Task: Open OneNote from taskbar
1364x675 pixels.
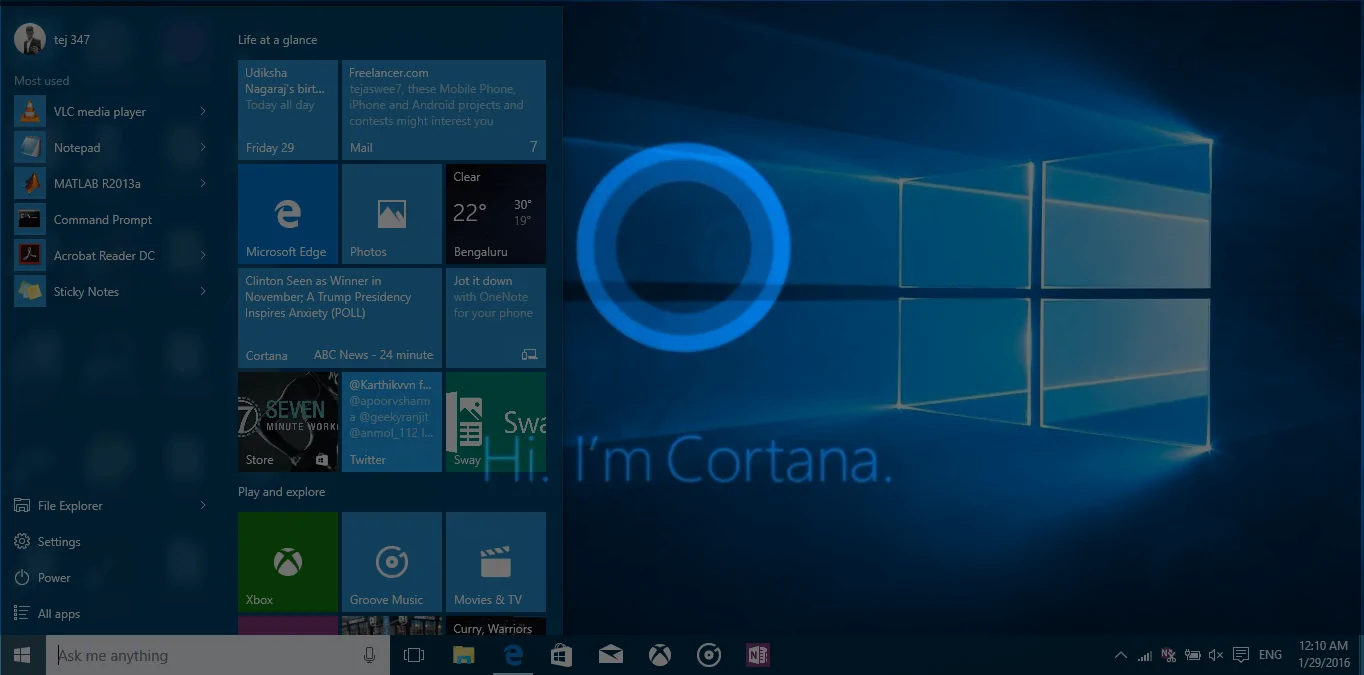Action: pyautogui.click(x=758, y=656)
